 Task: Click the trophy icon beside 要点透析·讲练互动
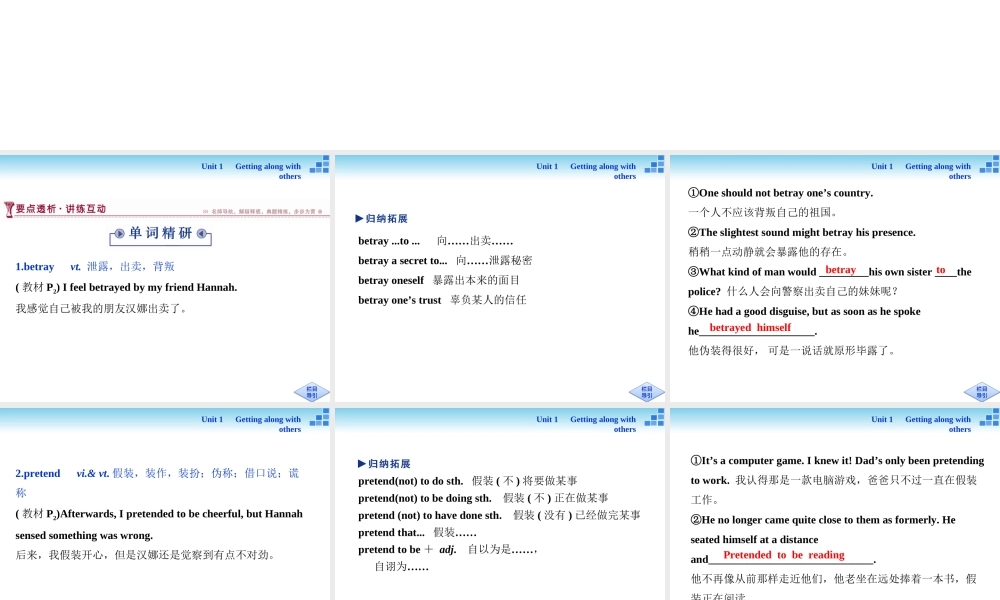pyautogui.click(x=9, y=209)
